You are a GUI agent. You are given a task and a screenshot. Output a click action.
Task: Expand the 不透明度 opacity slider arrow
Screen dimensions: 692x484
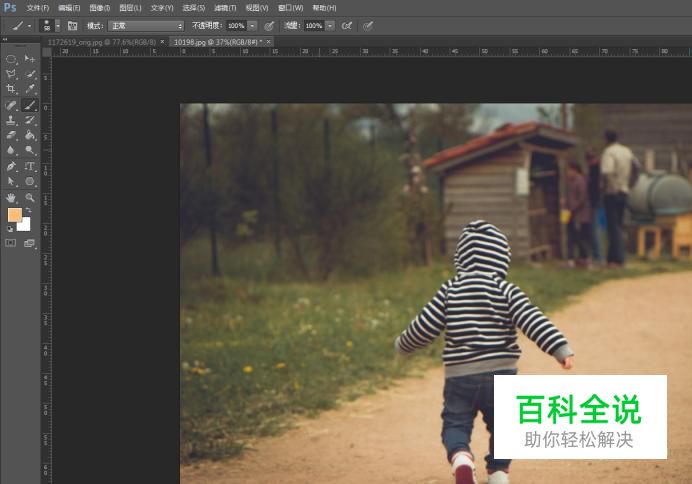[x=252, y=25]
